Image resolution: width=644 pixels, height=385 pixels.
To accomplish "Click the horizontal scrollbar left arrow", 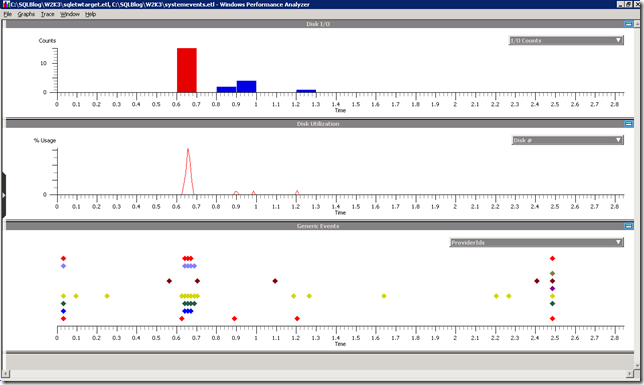I will (6, 373).
